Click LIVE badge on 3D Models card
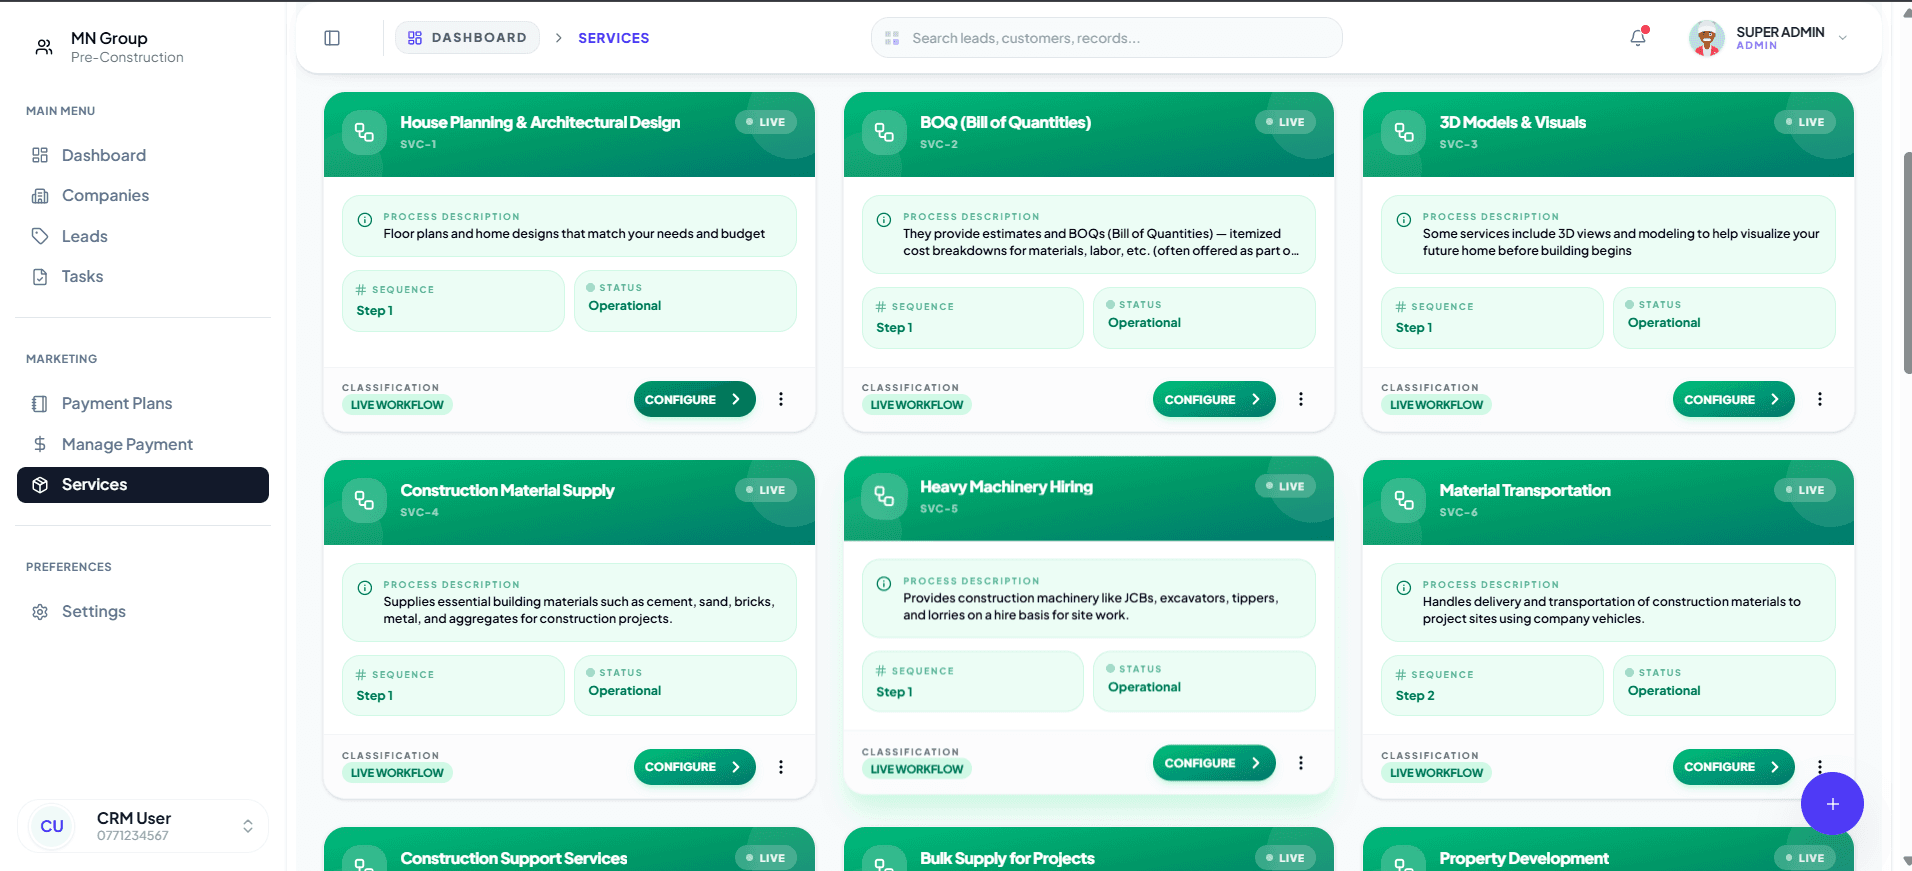The image size is (1912, 871). (x=1805, y=122)
